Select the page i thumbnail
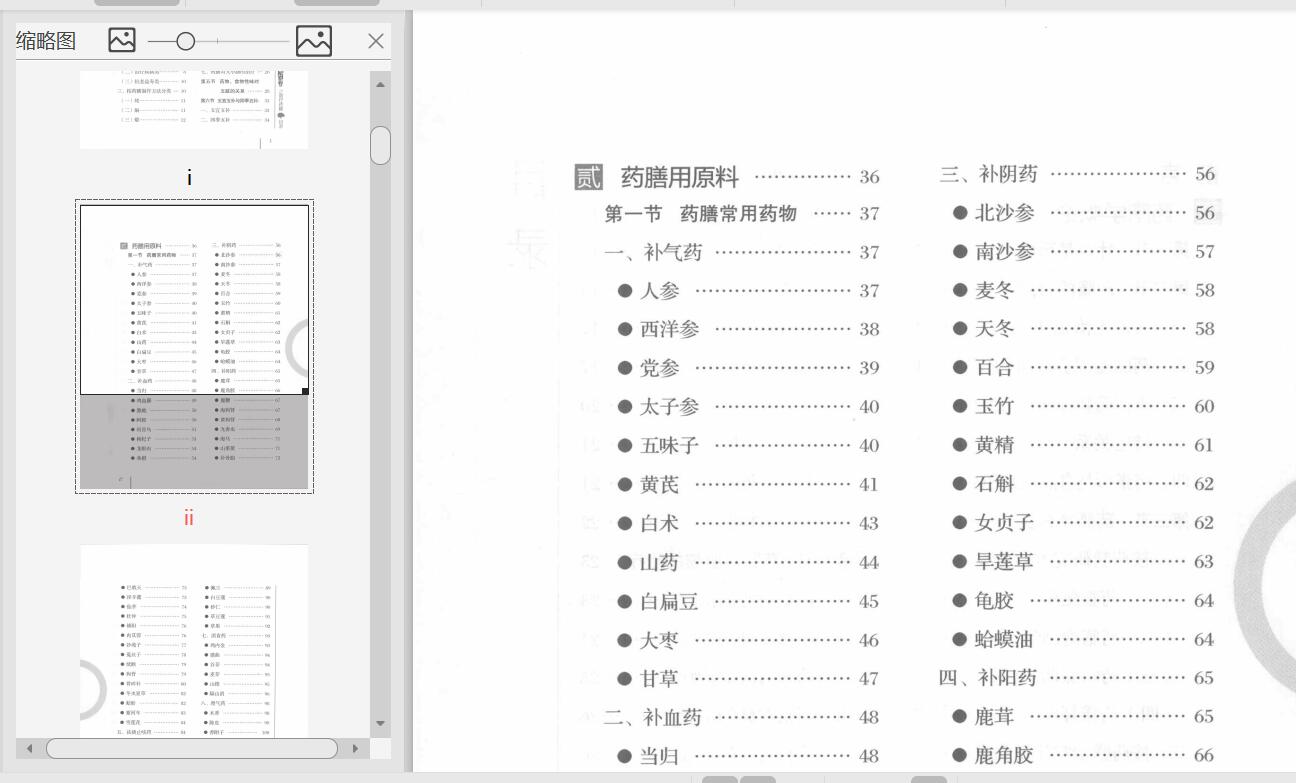 (194, 109)
